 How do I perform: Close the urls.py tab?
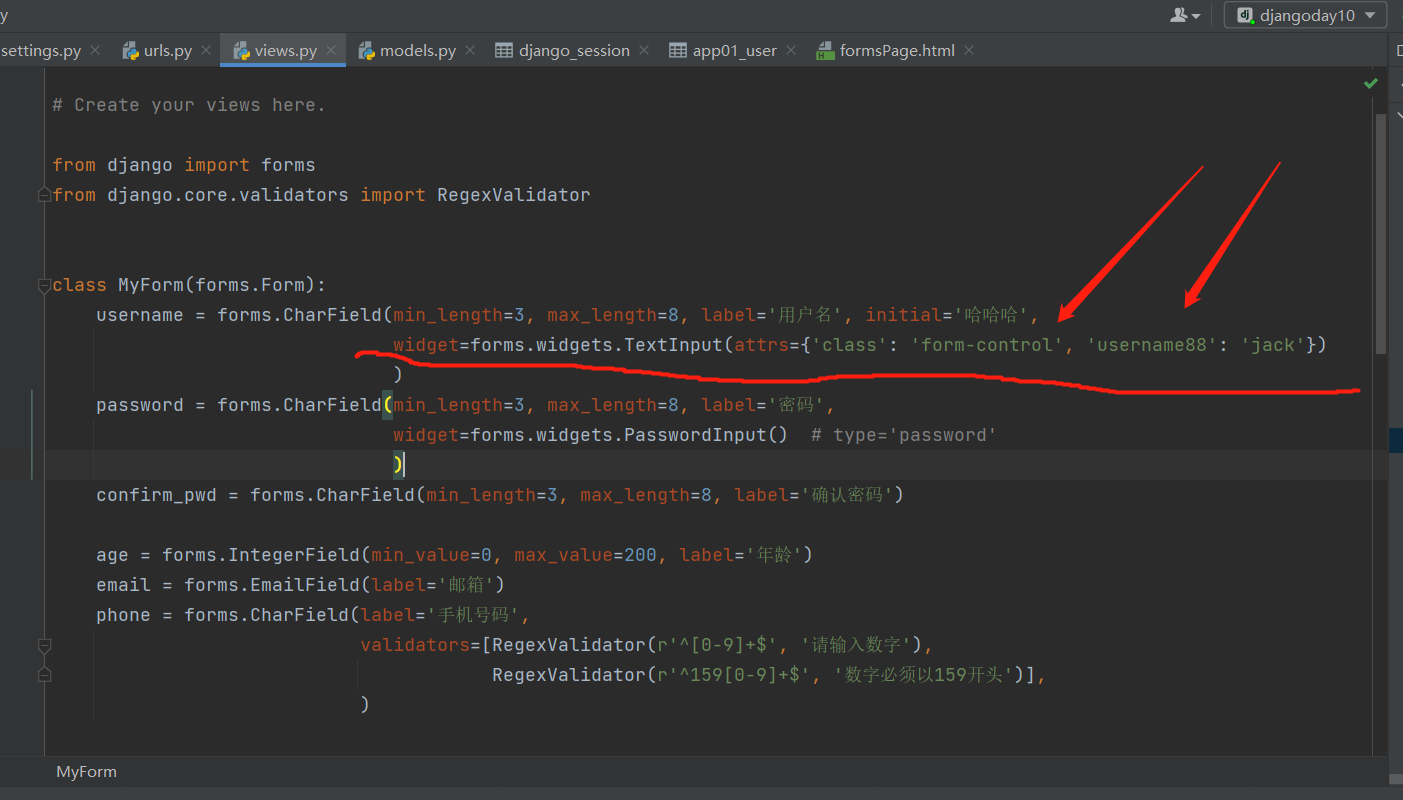(x=206, y=50)
